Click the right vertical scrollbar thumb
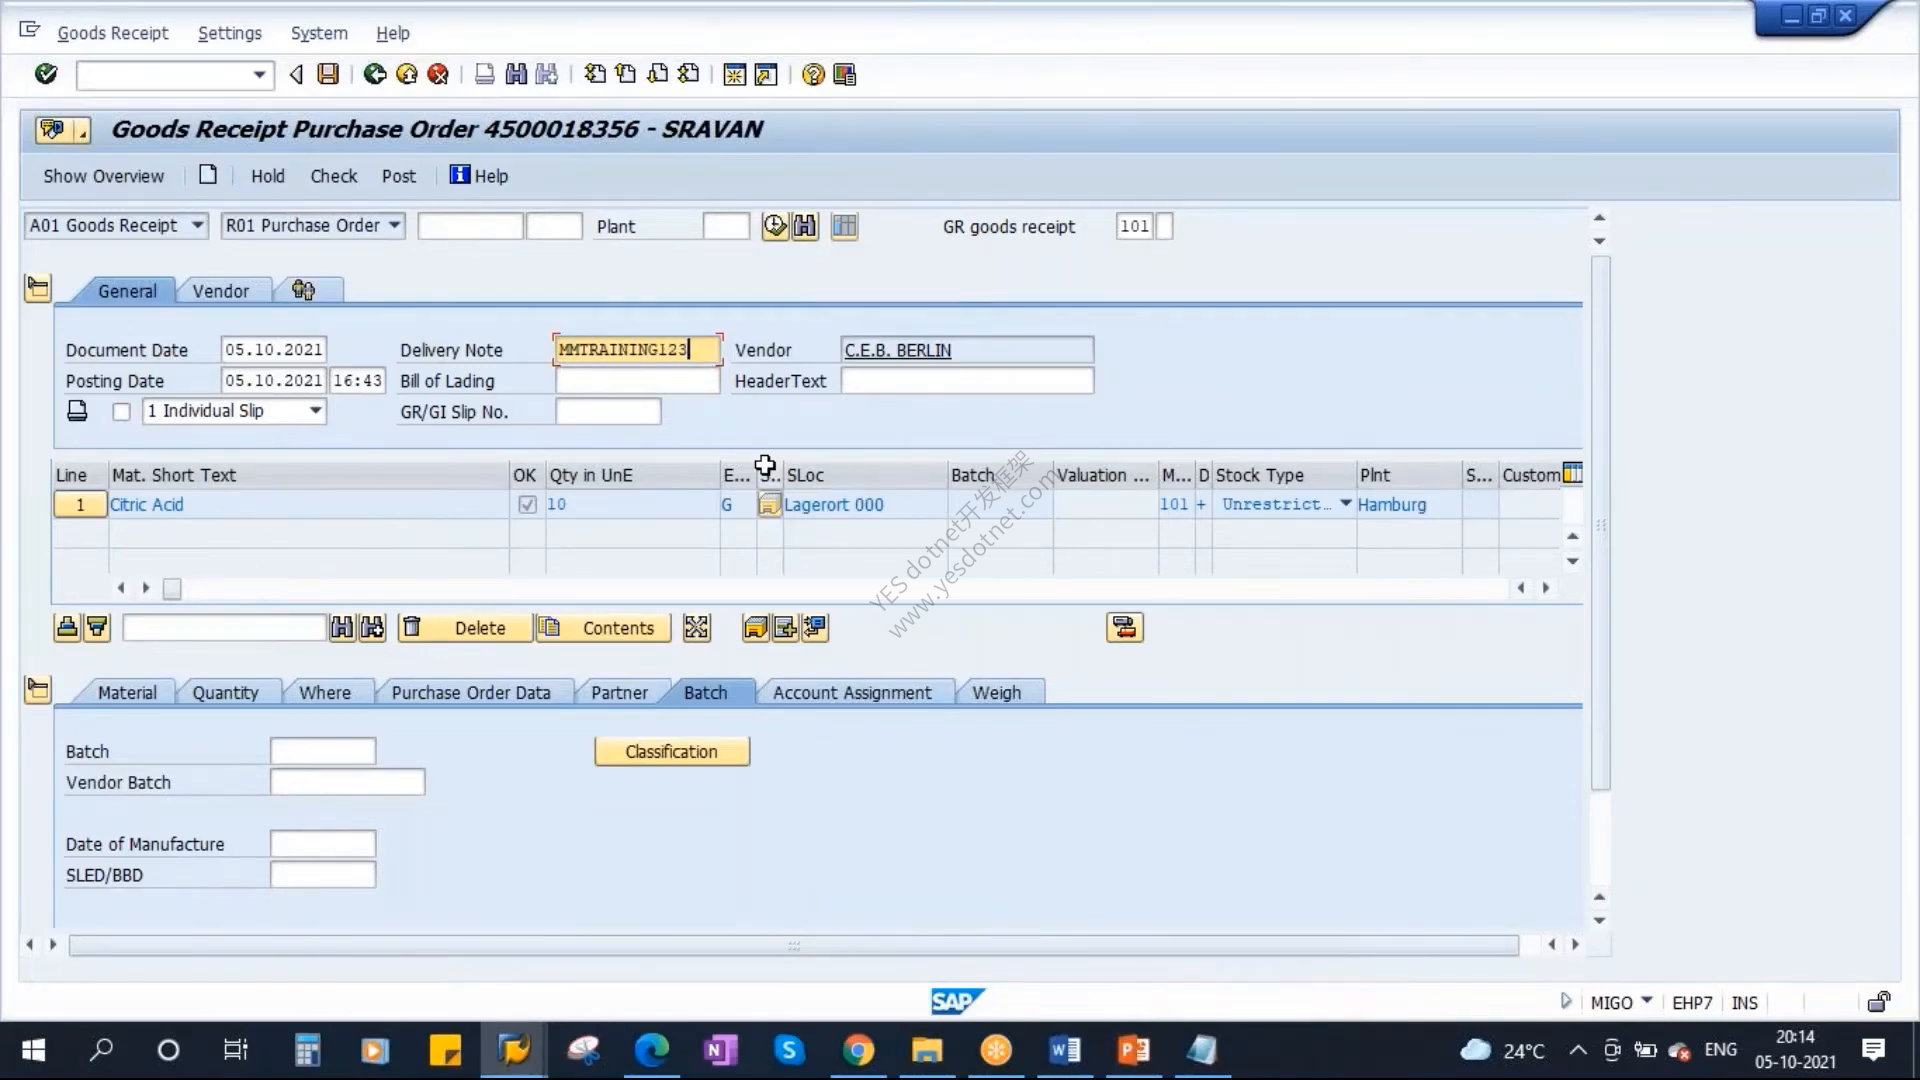Viewport: 1920px width, 1080px height. click(x=1600, y=523)
